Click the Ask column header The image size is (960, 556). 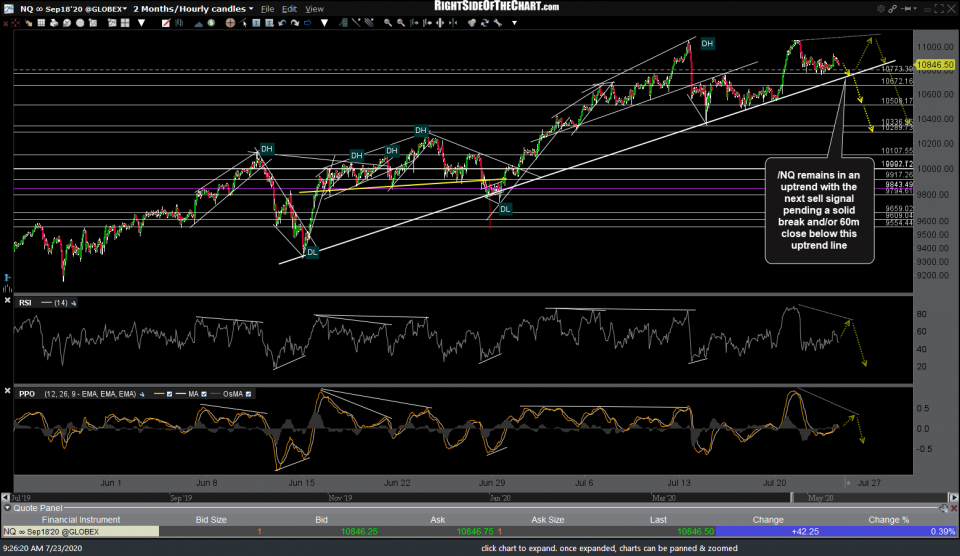pos(437,520)
